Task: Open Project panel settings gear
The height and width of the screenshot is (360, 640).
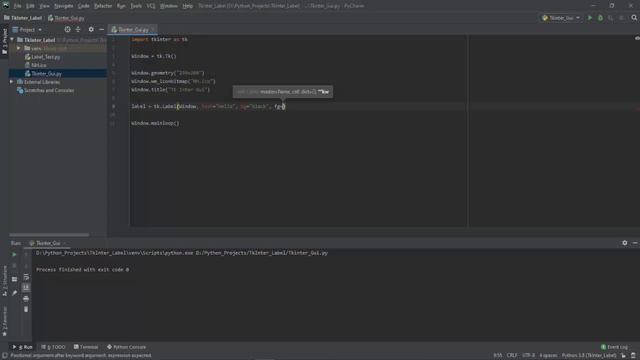Action: pos(91,29)
